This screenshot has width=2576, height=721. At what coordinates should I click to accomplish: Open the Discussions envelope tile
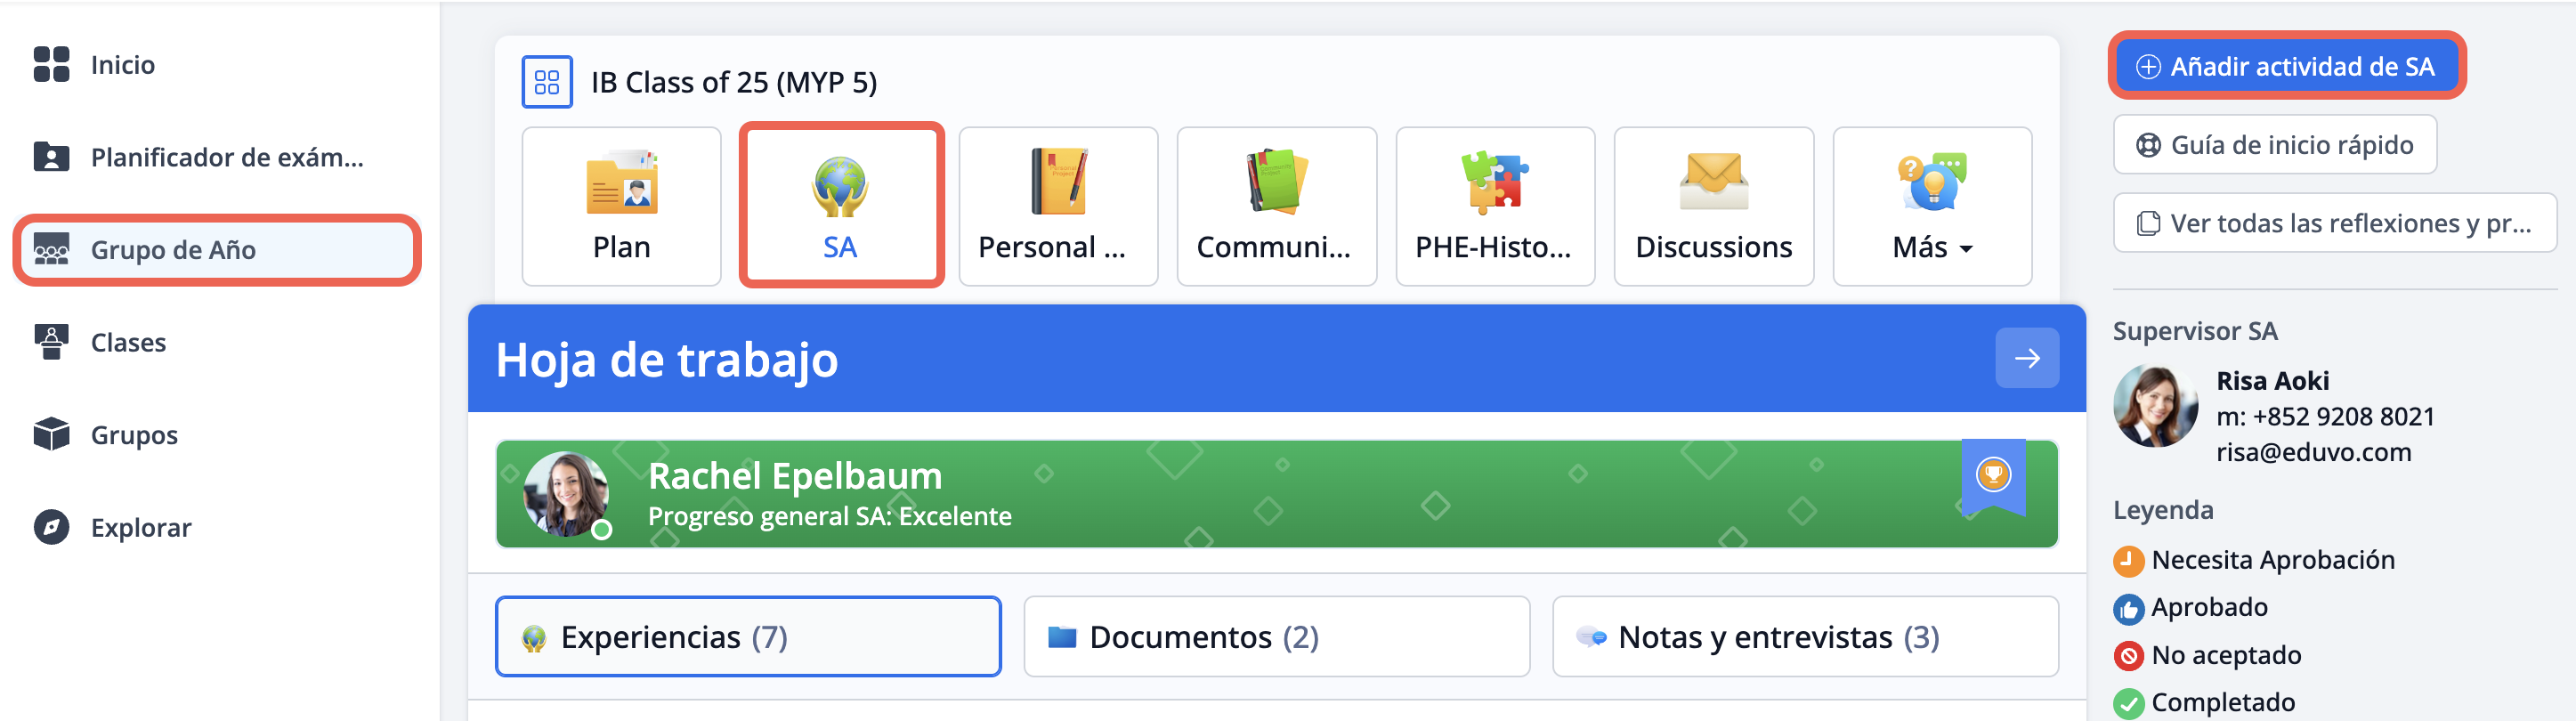point(1713,206)
